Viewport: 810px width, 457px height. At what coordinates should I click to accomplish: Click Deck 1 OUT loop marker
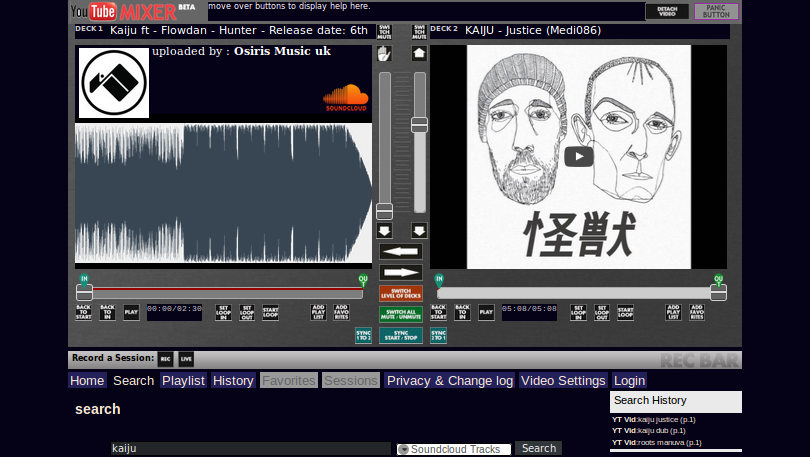363,280
